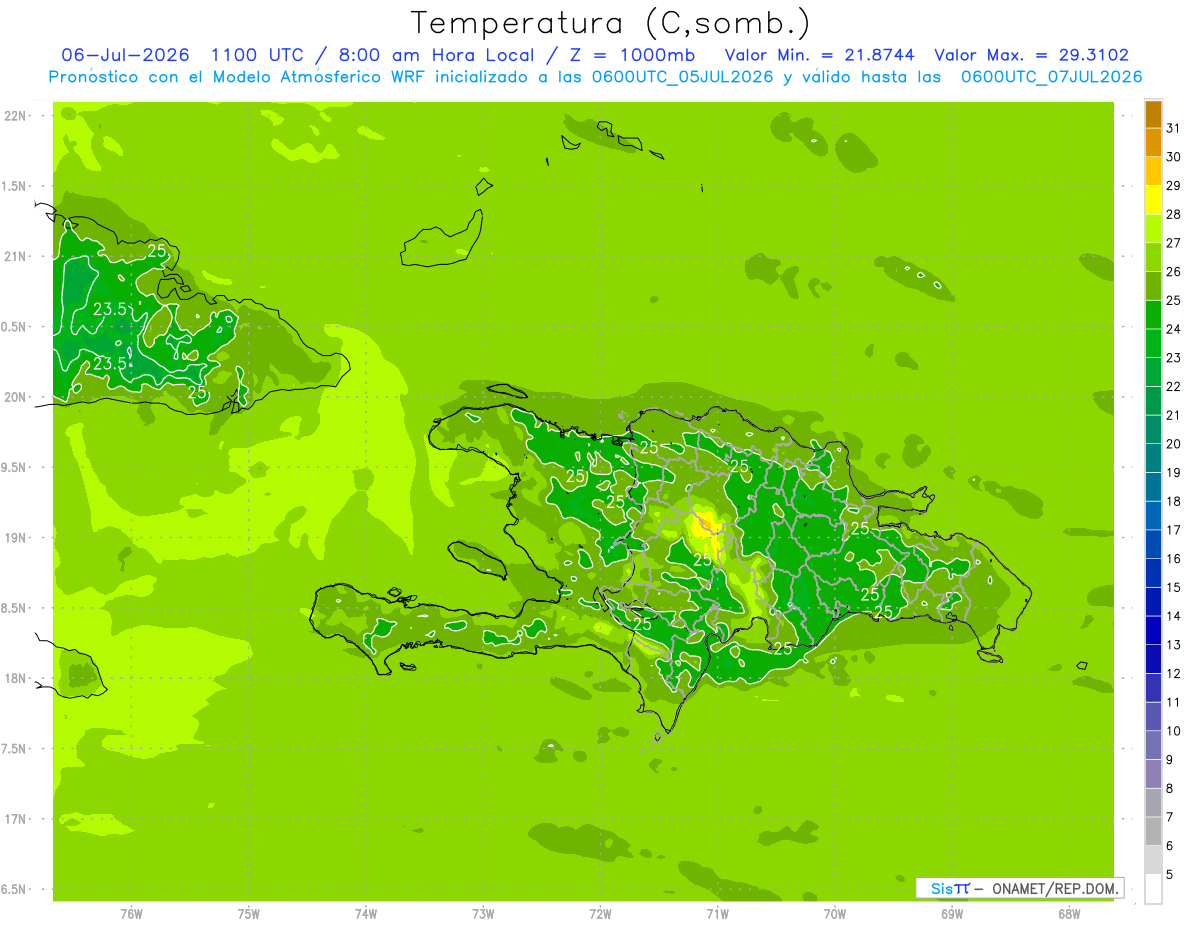Click the yellow 28 degree legend swatch
The image size is (1200, 927).
(1153, 200)
